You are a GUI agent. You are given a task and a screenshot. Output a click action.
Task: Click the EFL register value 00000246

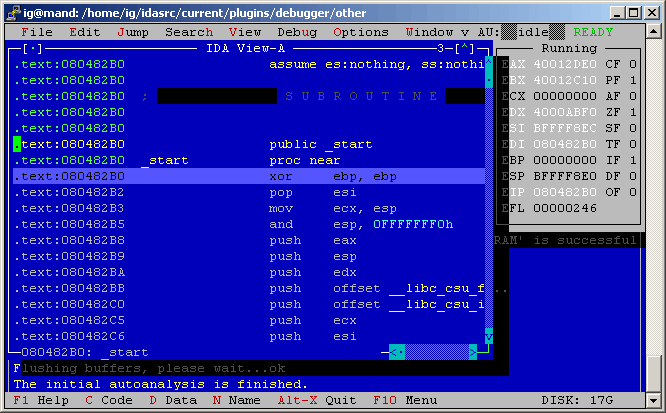tap(565, 208)
